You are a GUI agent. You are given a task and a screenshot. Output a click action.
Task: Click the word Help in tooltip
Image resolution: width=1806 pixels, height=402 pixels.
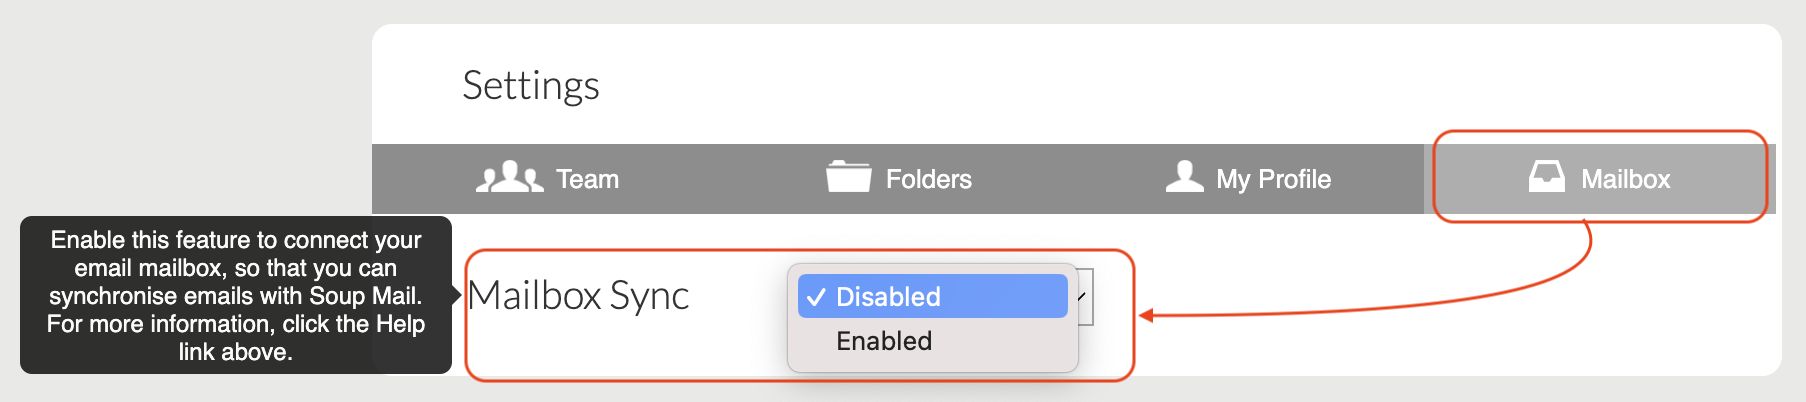click(400, 324)
